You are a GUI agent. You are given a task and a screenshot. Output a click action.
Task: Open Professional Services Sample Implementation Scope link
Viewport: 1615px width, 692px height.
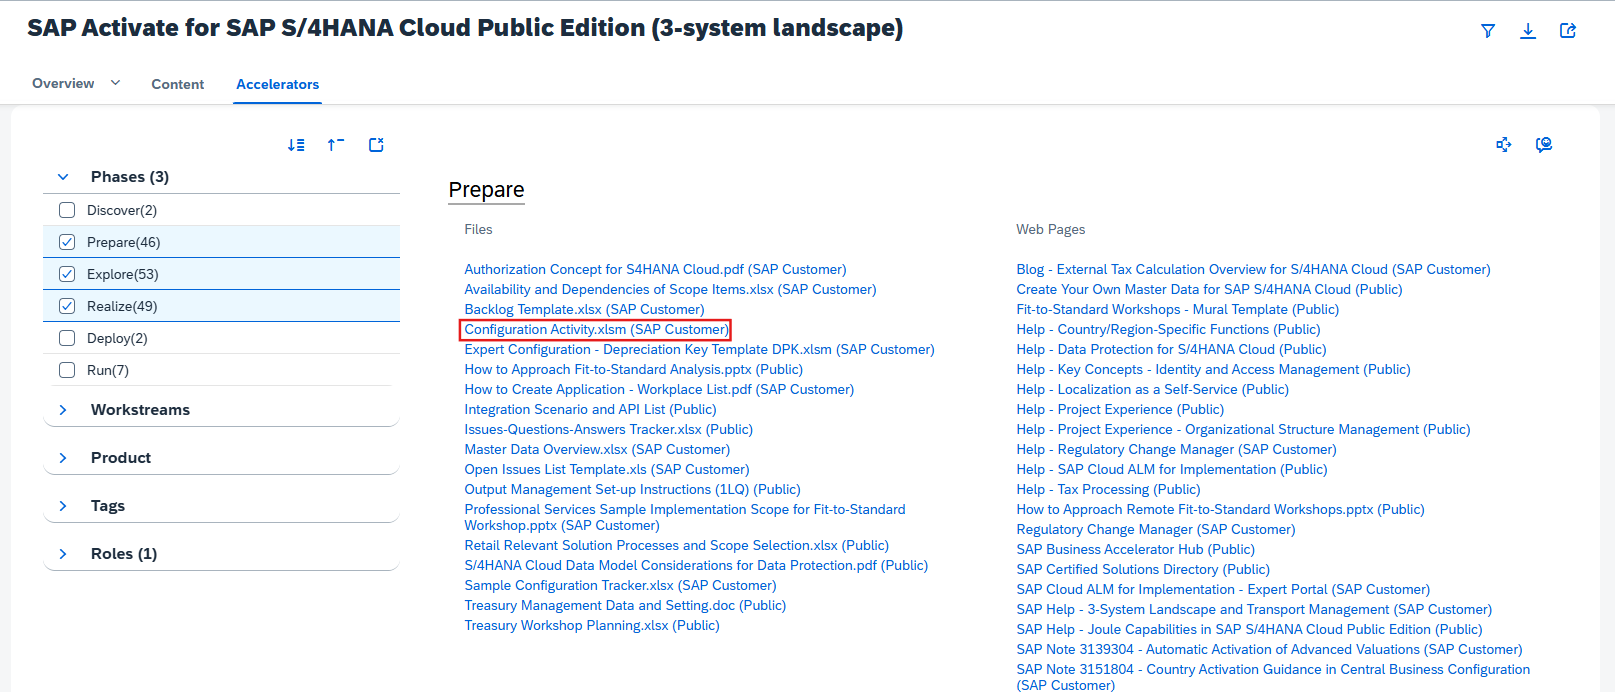pyautogui.click(x=685, y=517)
